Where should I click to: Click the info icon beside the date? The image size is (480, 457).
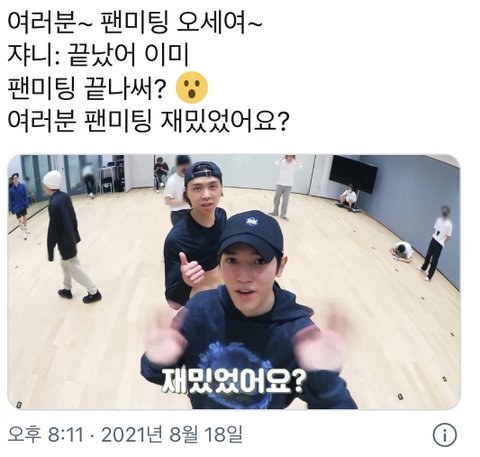click(444, 435)
